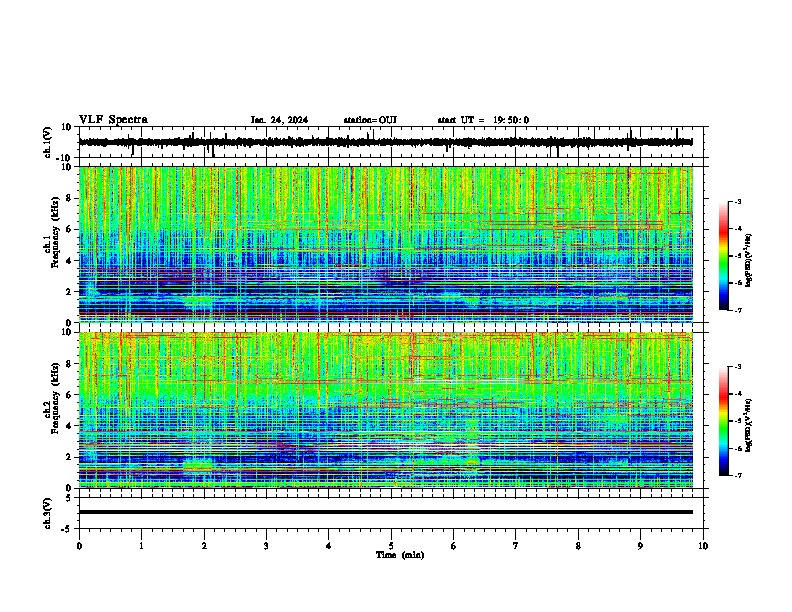Click time axis tick label '2'
792x612 pixels.
point(204,546)
